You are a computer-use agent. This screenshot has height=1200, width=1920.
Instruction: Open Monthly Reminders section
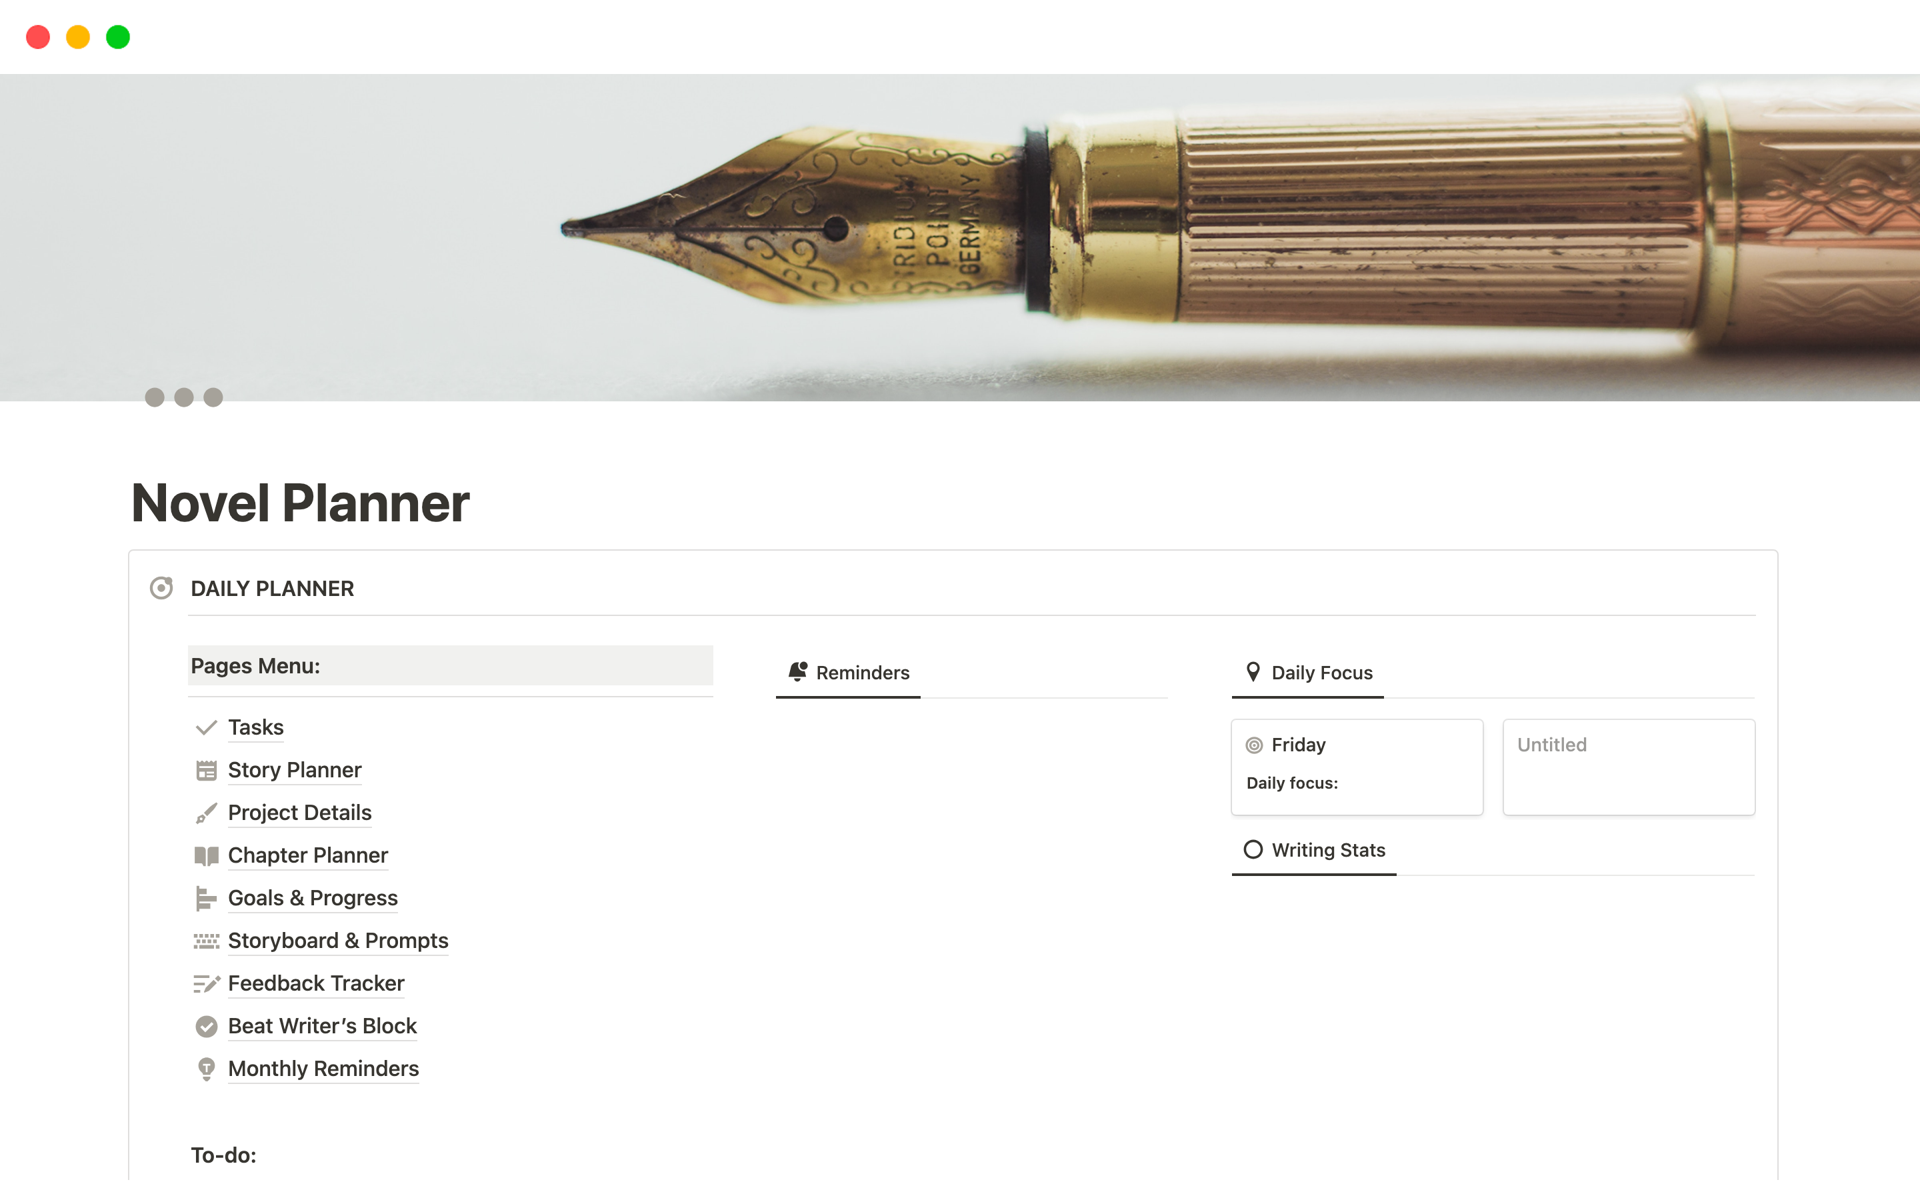tap(322, 1067)
